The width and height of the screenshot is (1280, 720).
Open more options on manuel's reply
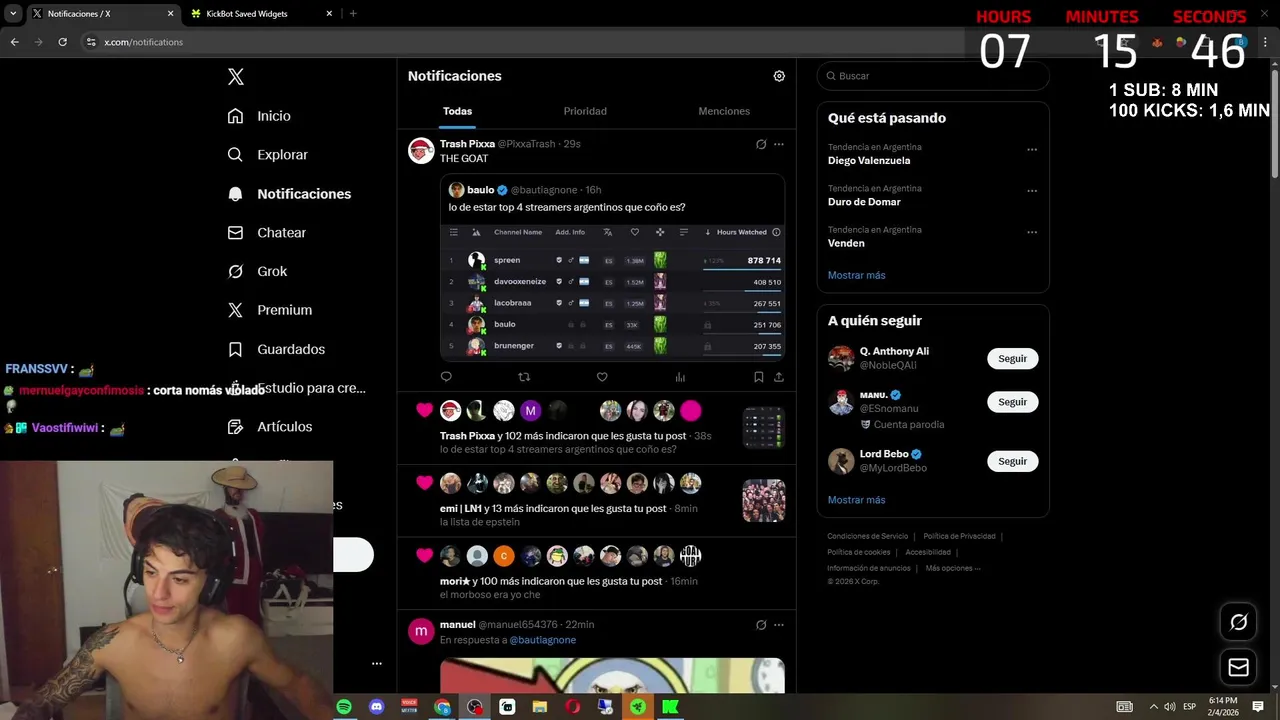779,625
